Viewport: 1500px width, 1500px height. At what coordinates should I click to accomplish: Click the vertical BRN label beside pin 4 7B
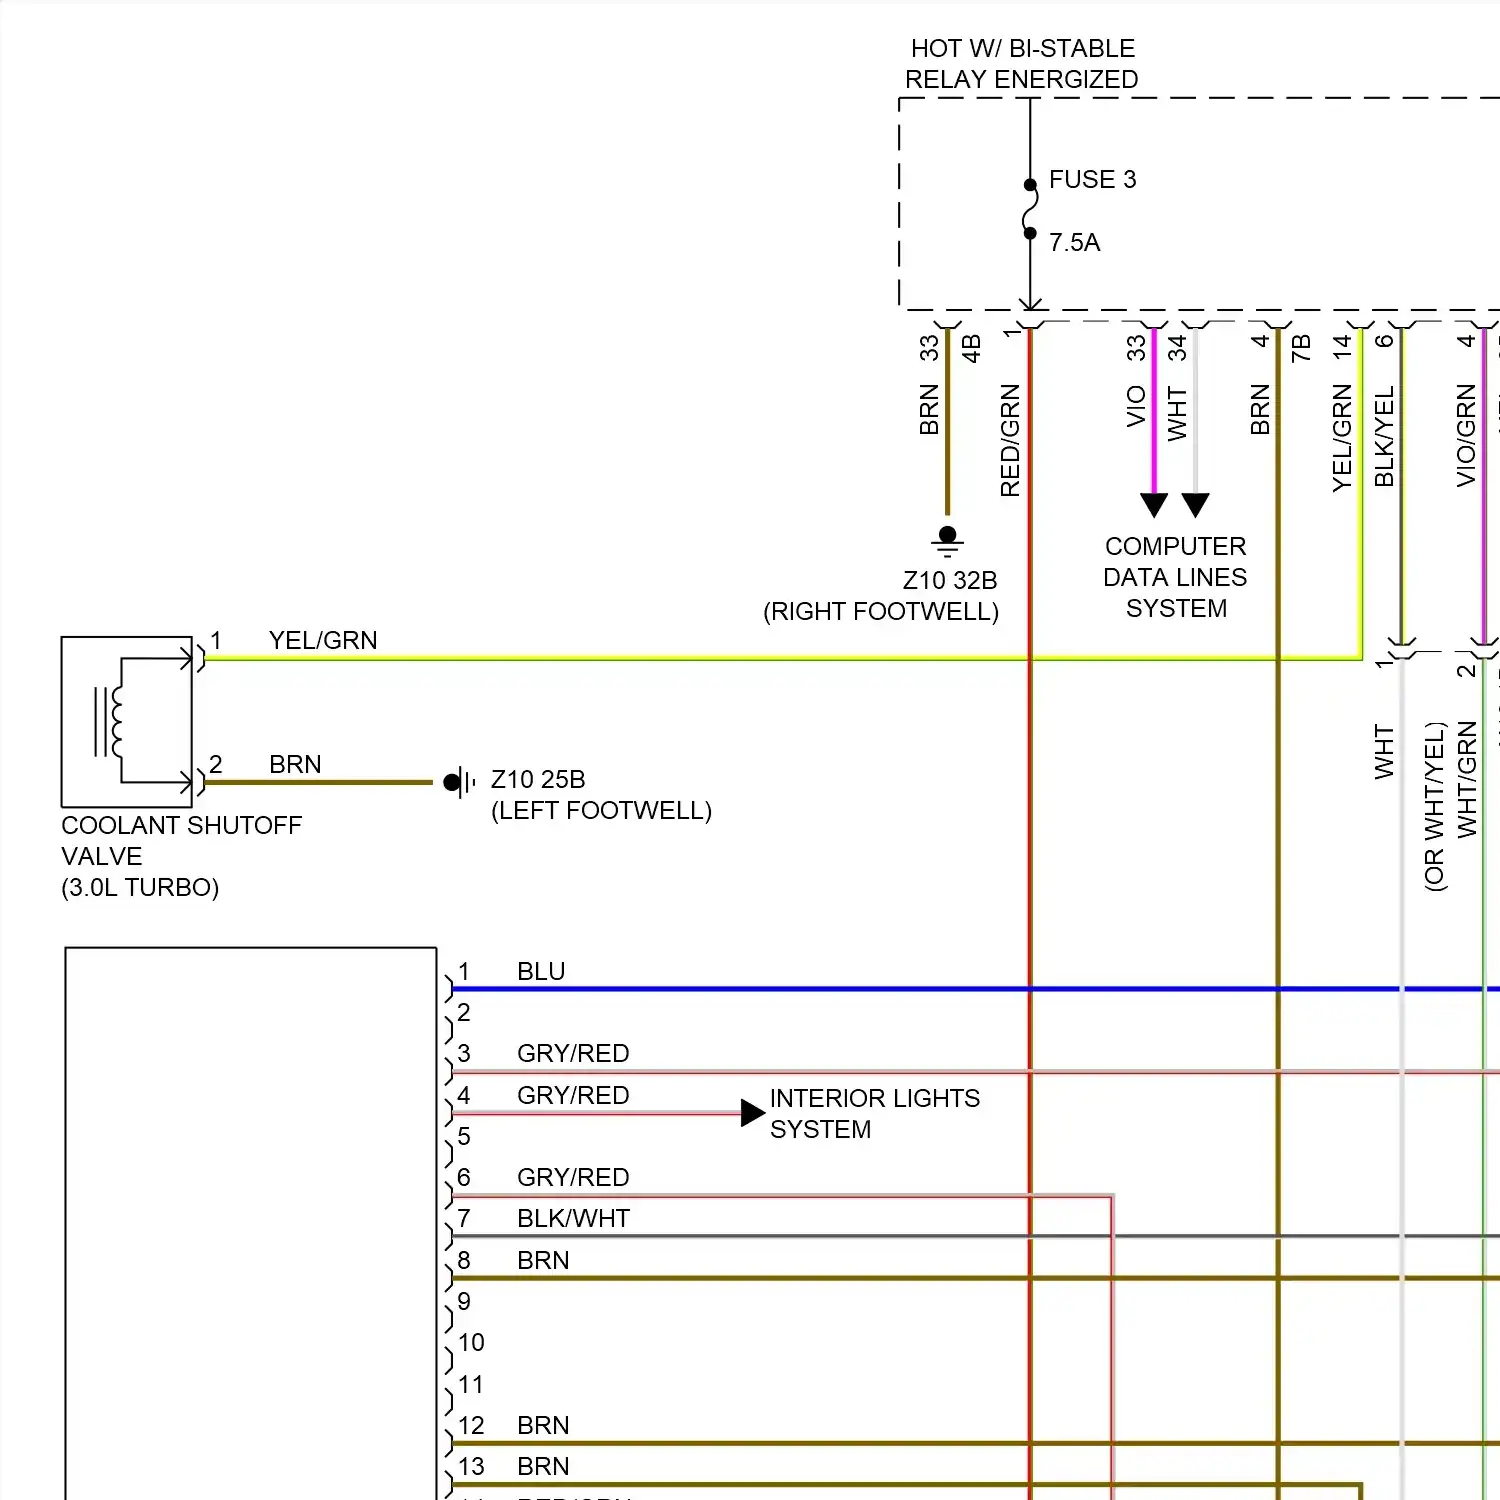[x=1260, y=410]
